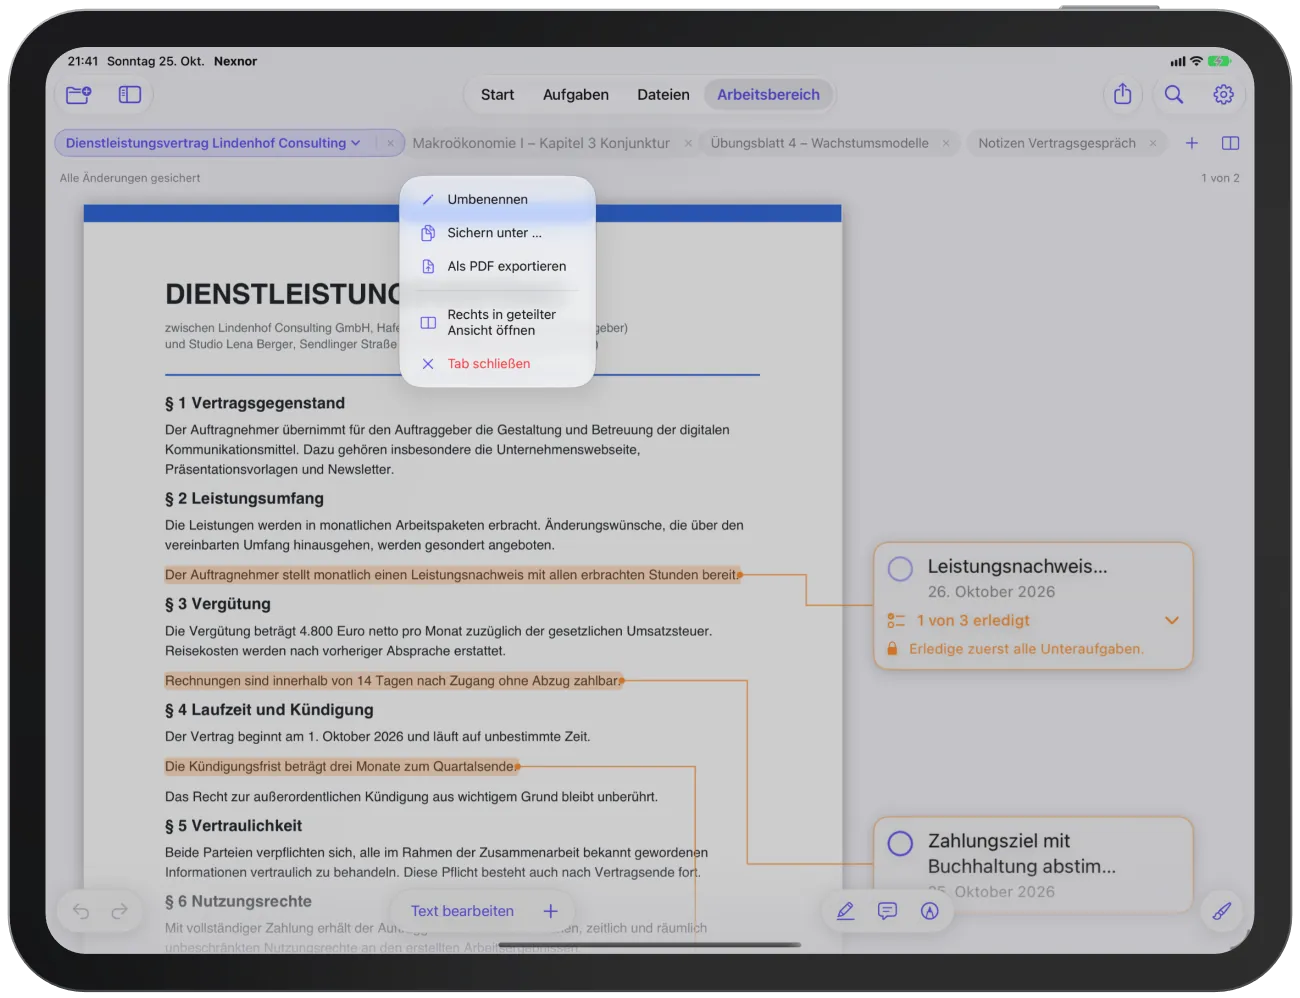The width and height of the screenshot is (1300, 998).
Task: Tap the highlighted 14 Tagen invoice sentence
Action: [393, 681]
